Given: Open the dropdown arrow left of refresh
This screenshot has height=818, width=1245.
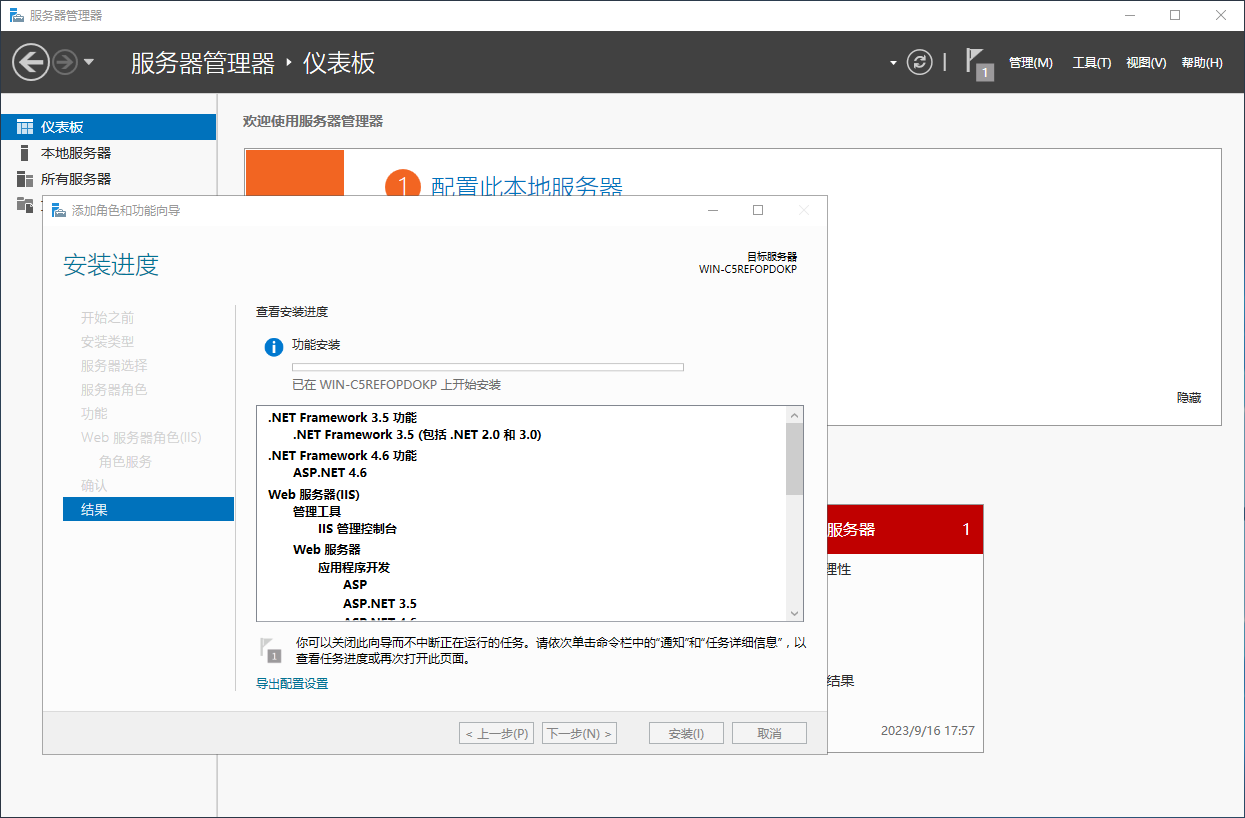Looking at the screenshot, I should point(893,63).
